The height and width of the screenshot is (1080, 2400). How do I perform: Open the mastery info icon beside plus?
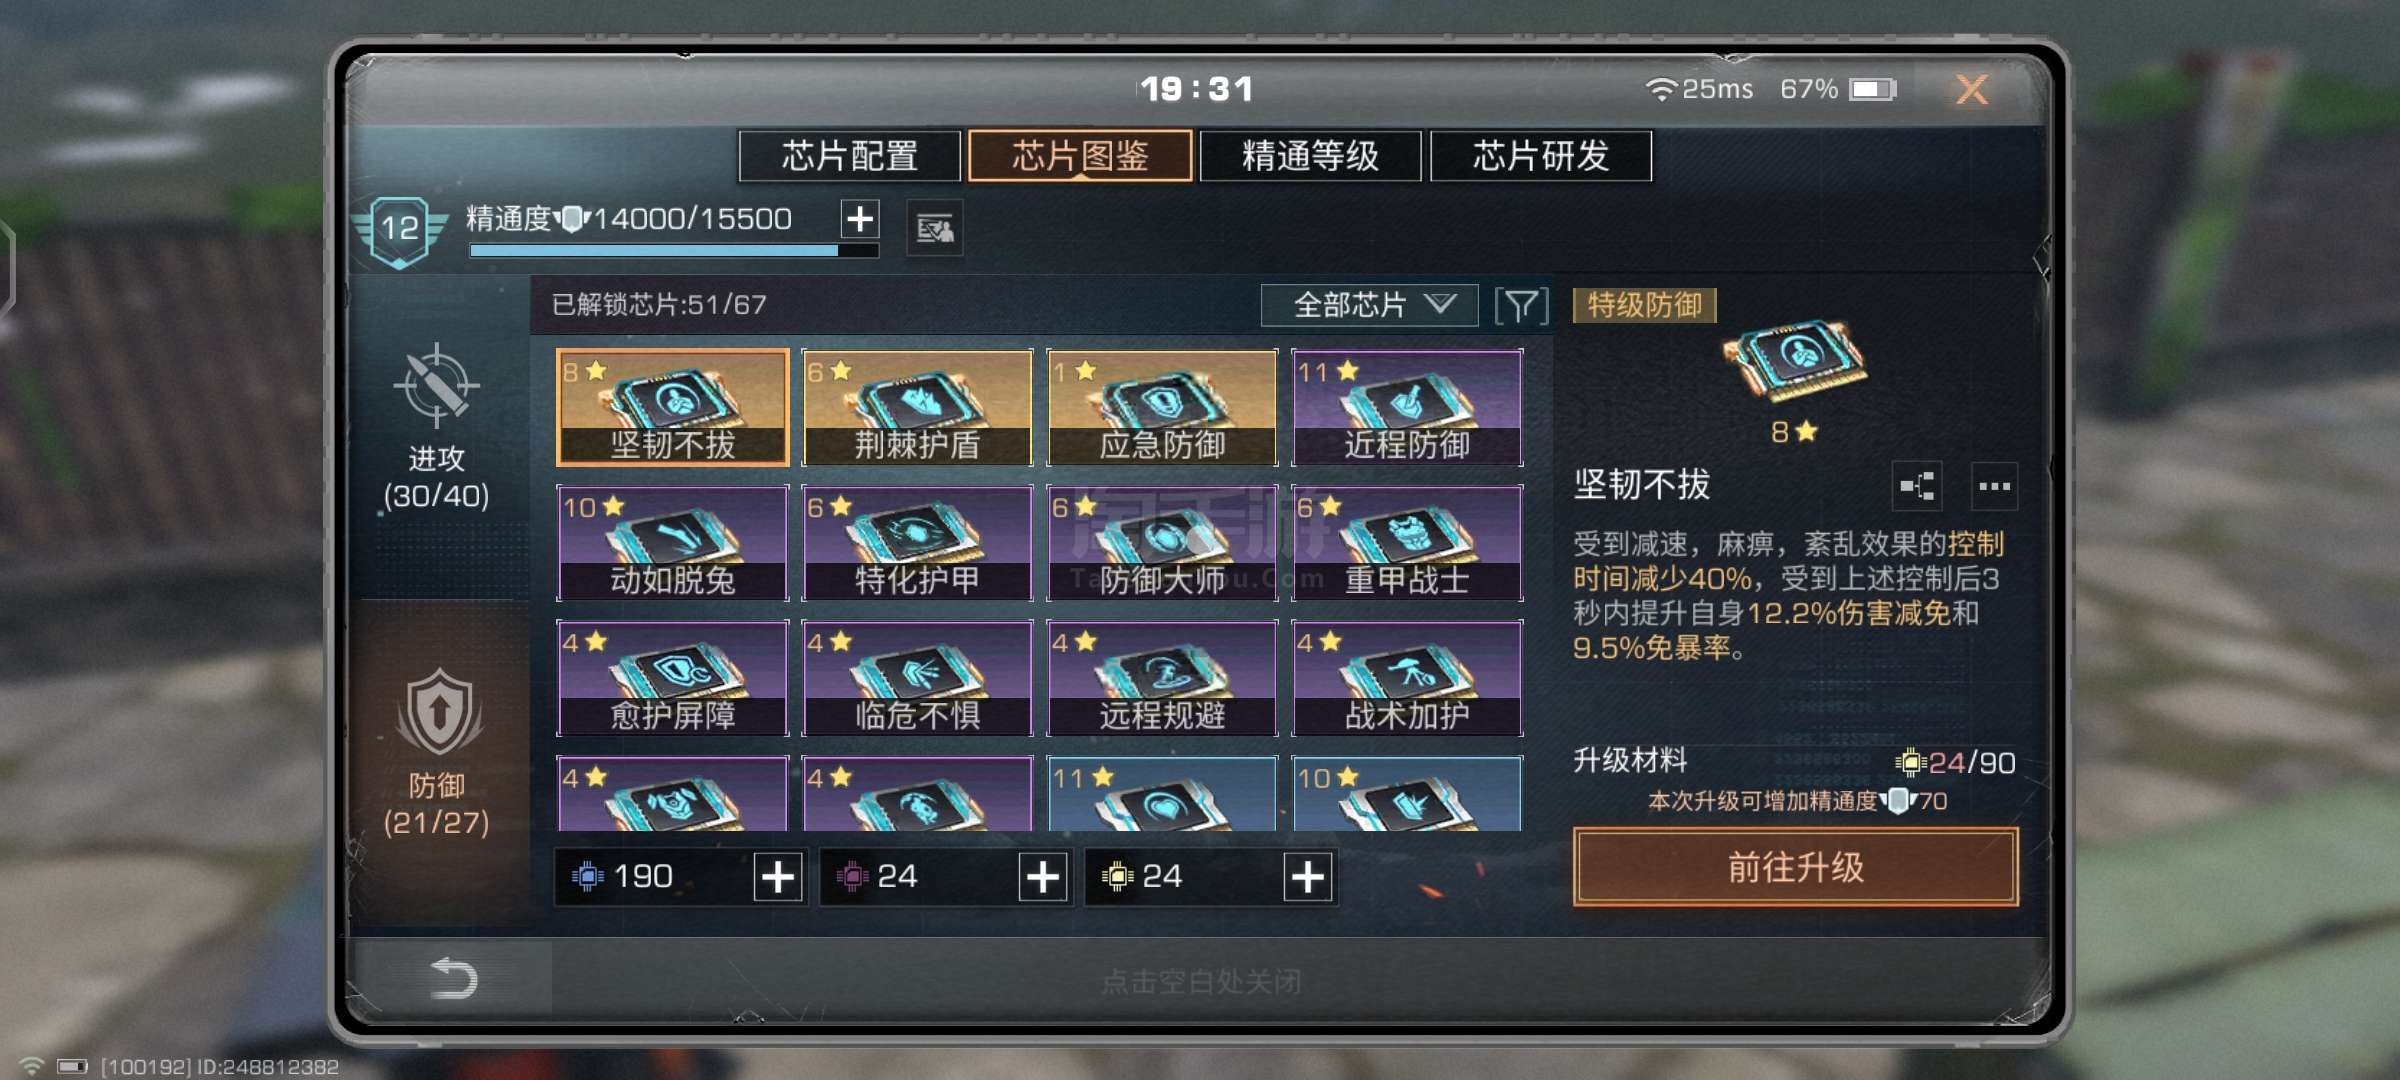tap(935, 229)
